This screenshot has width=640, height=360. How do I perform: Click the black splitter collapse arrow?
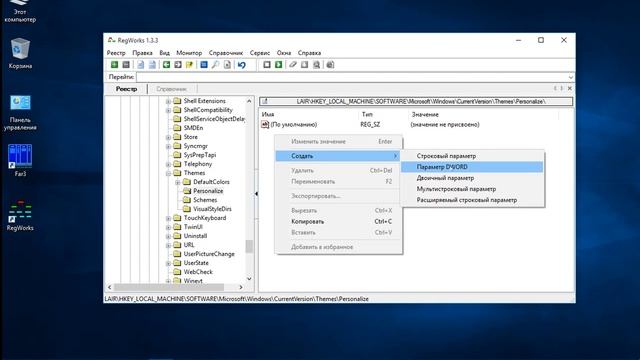[256, 193]
